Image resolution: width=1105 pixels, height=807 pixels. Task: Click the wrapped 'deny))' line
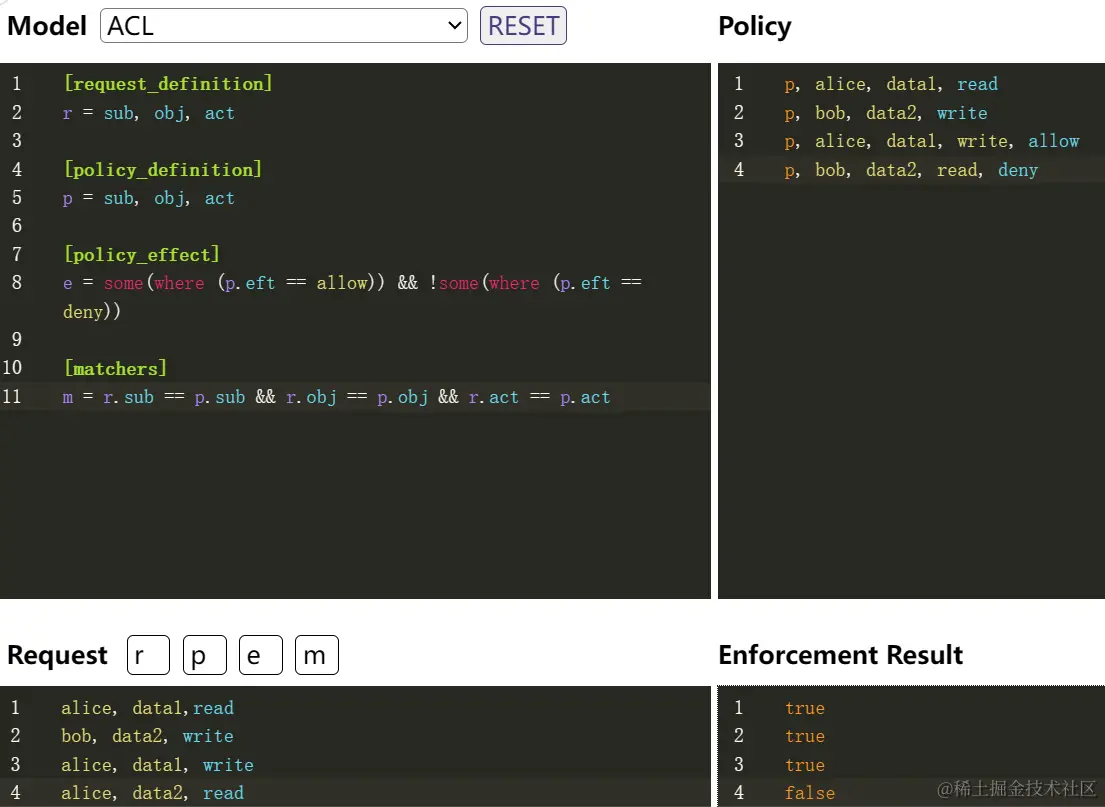tap(92, 312)
